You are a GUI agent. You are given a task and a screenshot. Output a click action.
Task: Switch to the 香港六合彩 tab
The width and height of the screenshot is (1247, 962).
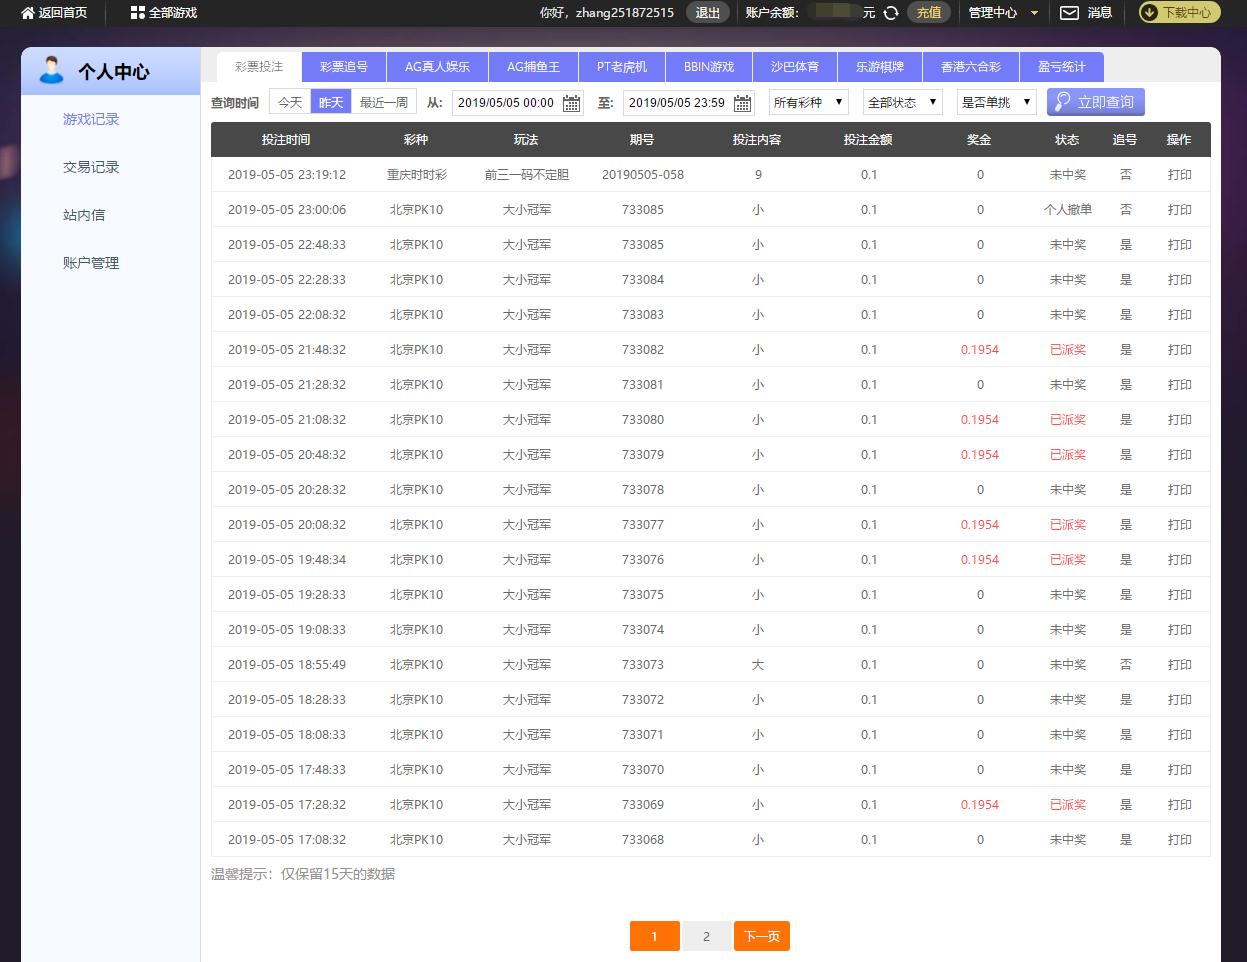[x=971, y=67]
